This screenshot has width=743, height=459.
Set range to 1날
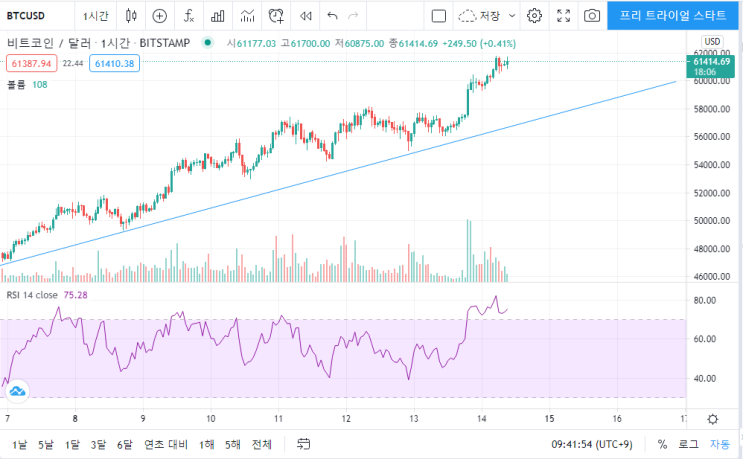19,444
